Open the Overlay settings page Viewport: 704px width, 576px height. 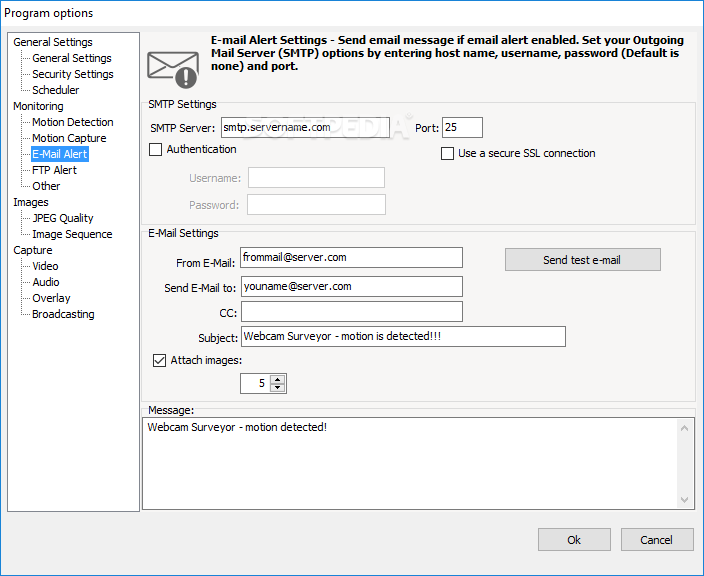(x=51, y=298)
